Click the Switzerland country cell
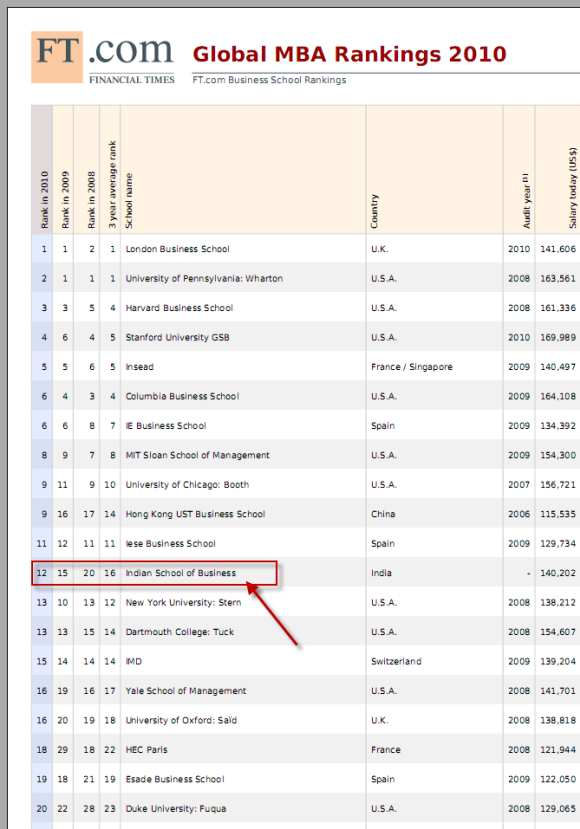This screenshot has width=580, height=829. point(396,661)
